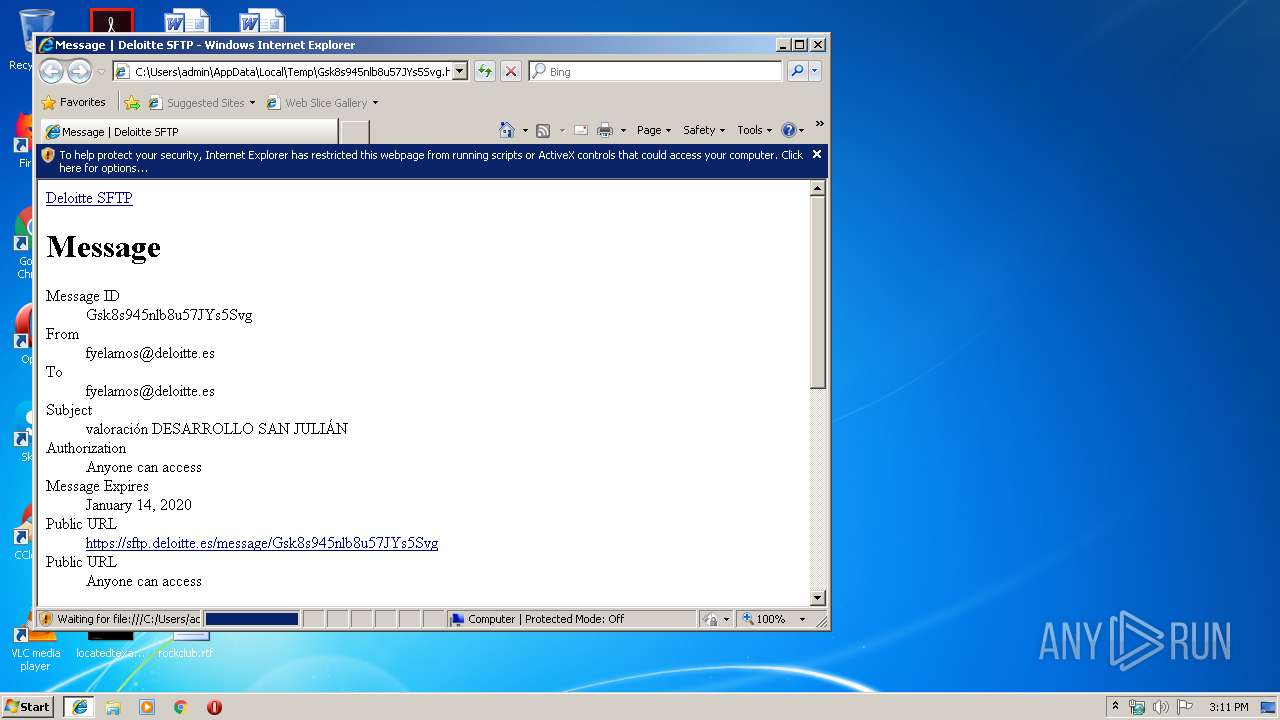
Task: Click the Deloitte SFTP link
Action: (x=89, y=198)
